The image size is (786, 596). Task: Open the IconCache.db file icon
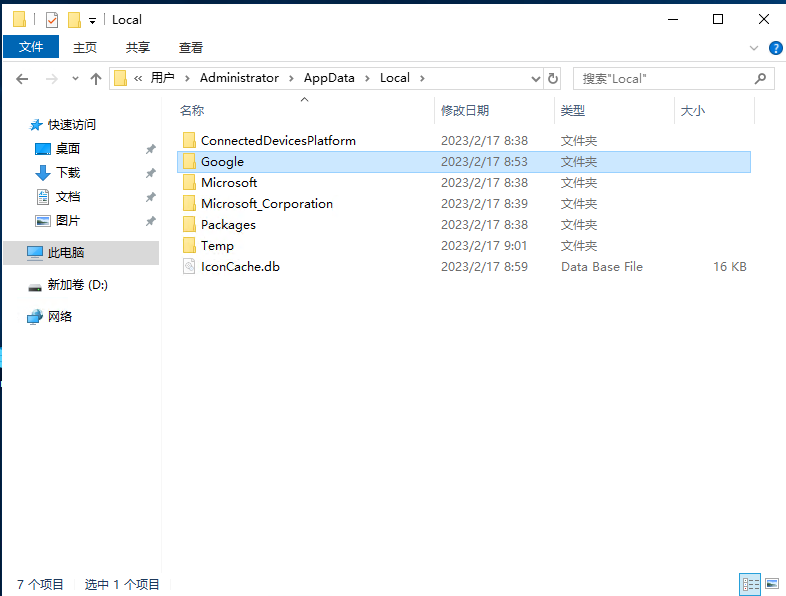click(x=190, y=267)
